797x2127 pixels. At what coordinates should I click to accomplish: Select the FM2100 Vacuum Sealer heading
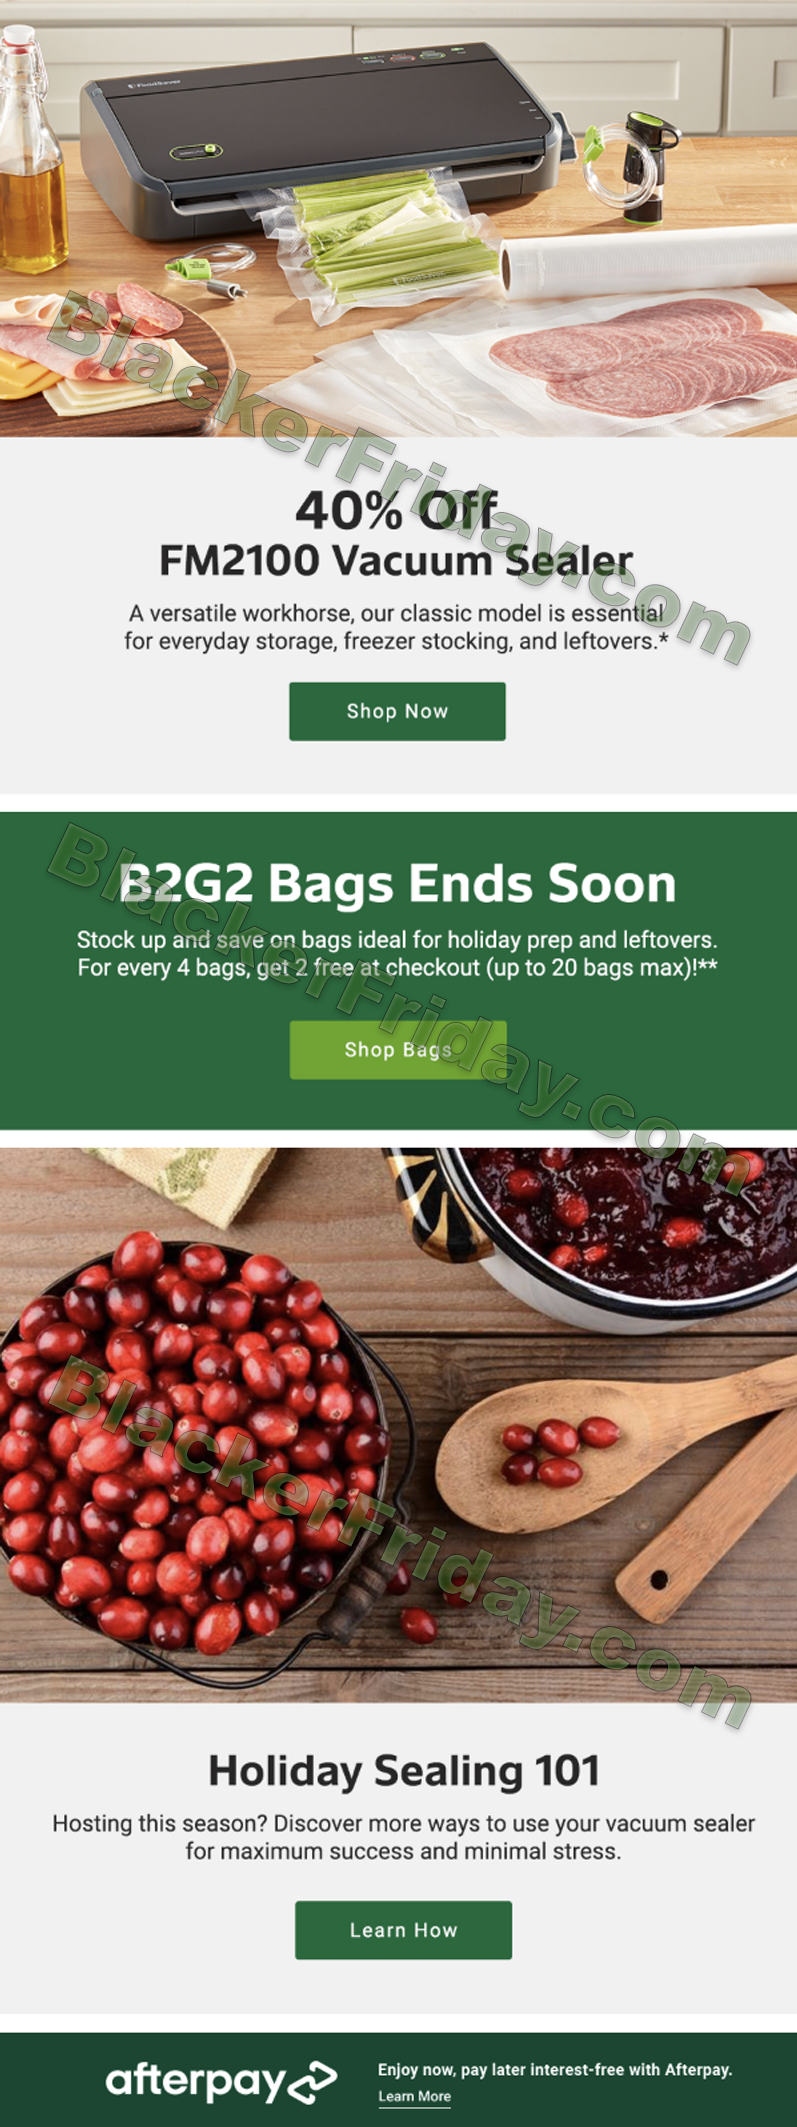397,560
